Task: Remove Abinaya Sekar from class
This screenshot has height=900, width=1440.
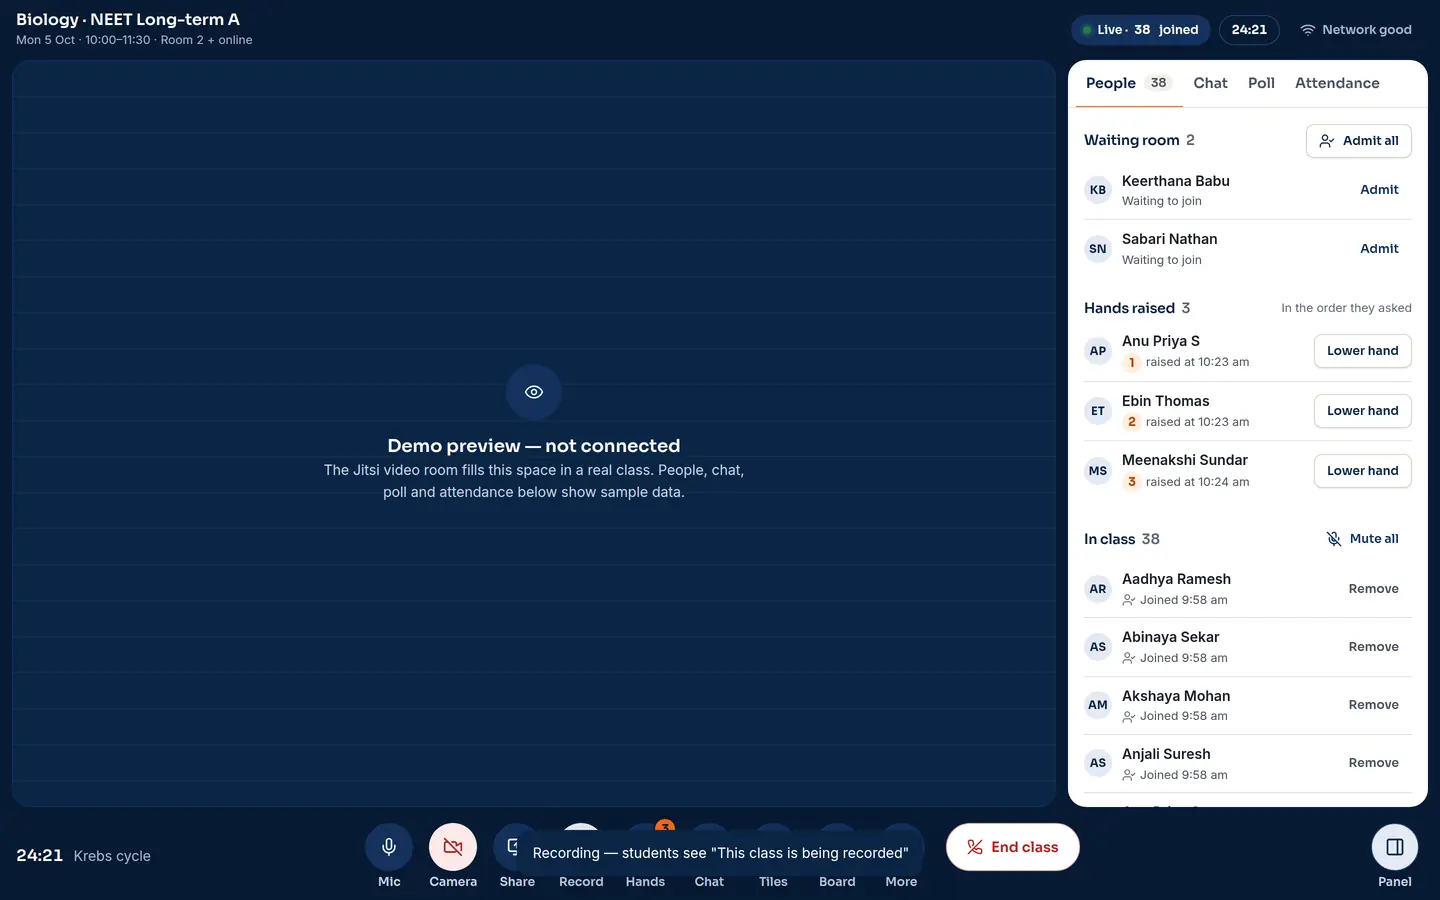Action: coord(1374,647)
